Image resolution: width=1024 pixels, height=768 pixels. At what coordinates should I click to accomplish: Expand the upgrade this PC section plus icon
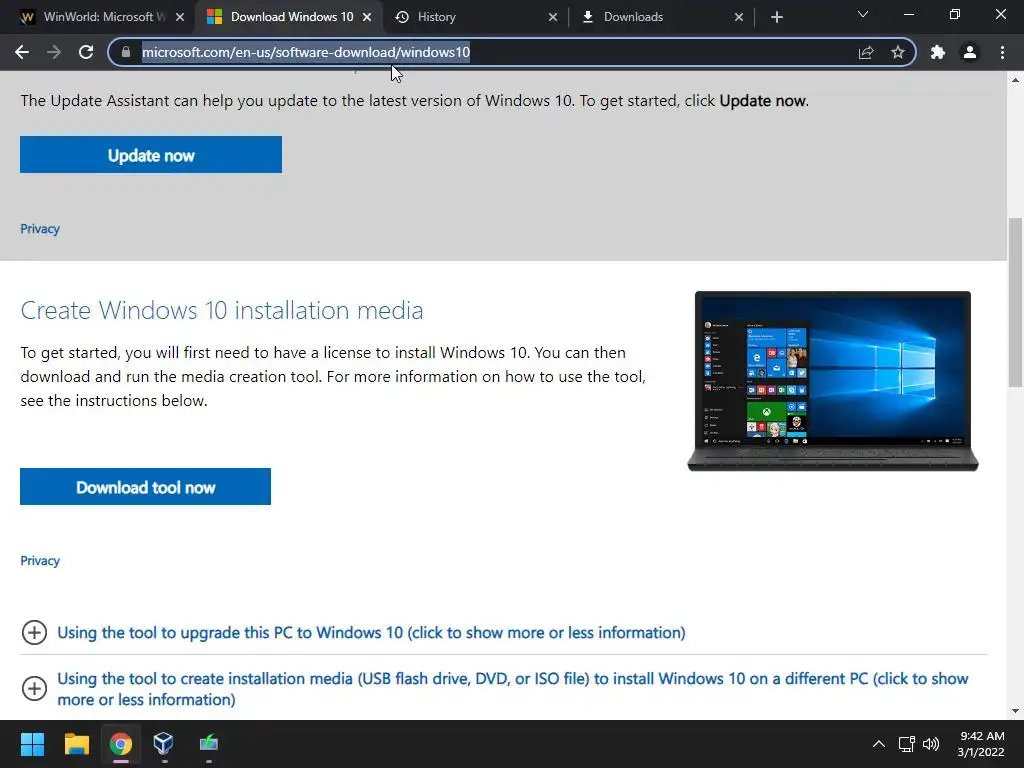click(34, 632)
